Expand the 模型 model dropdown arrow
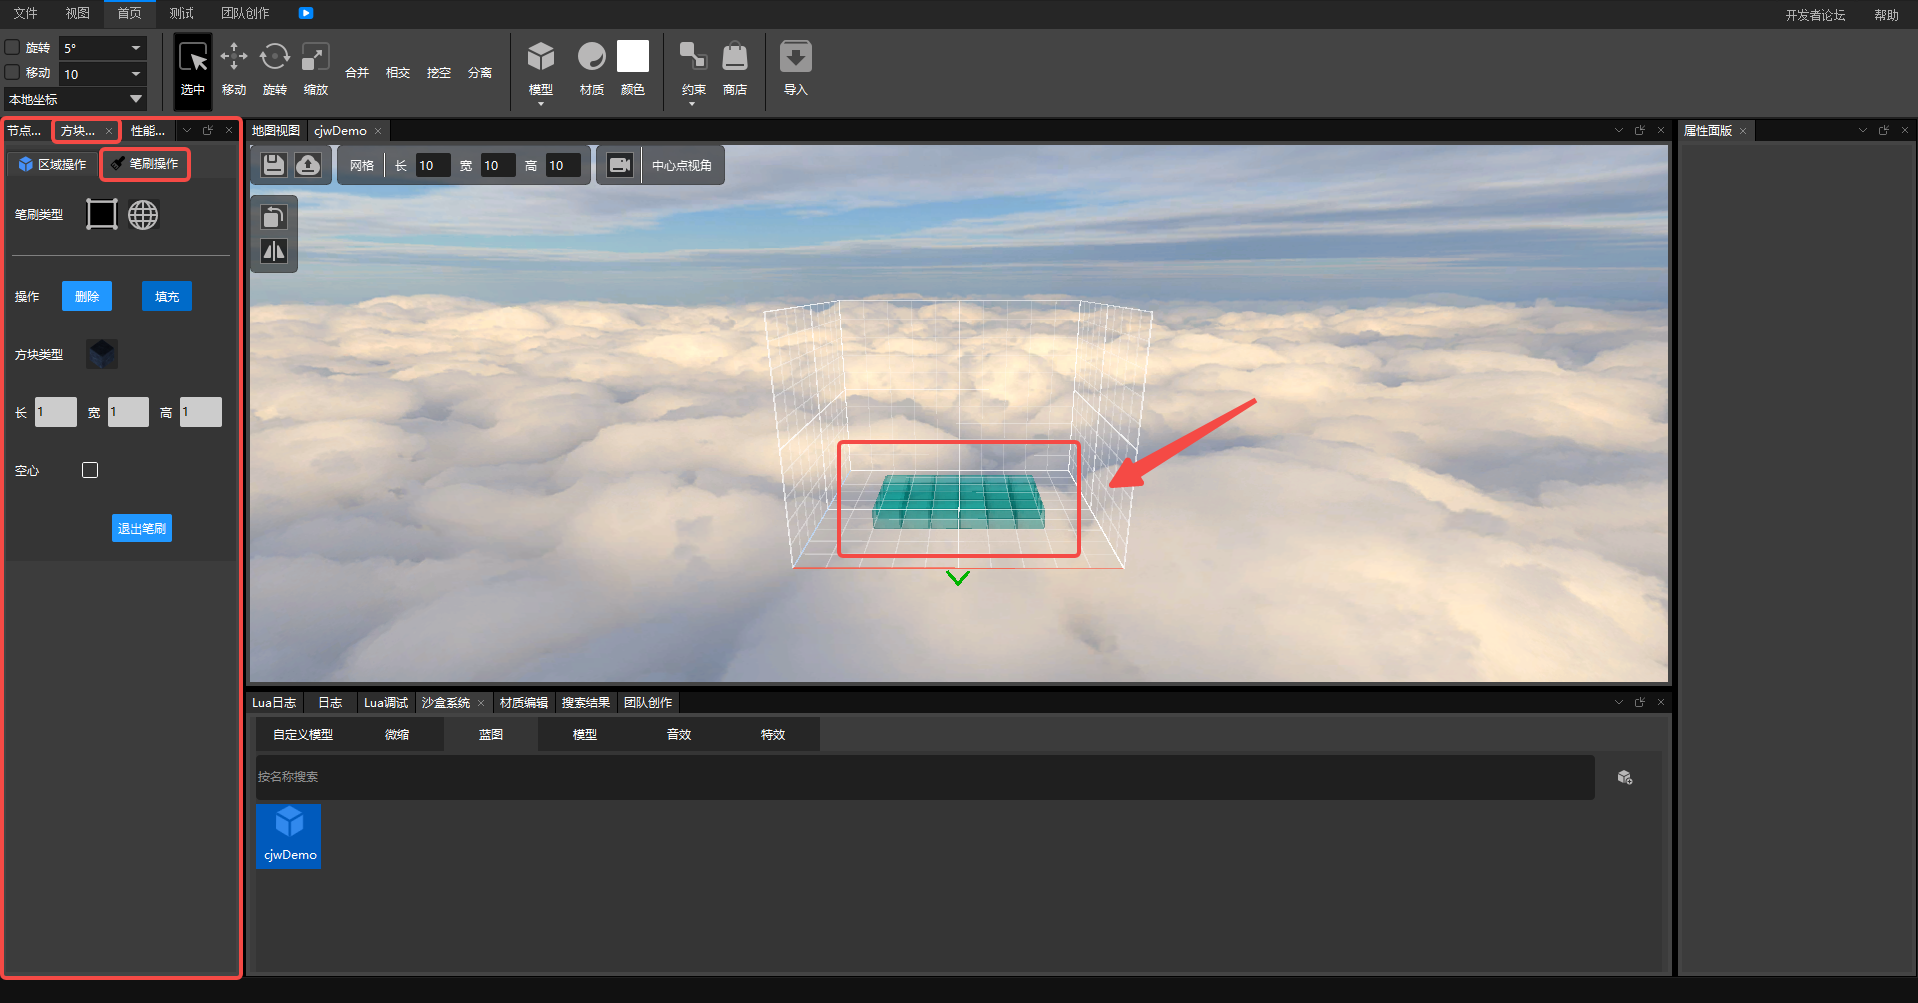 (541, 104)
